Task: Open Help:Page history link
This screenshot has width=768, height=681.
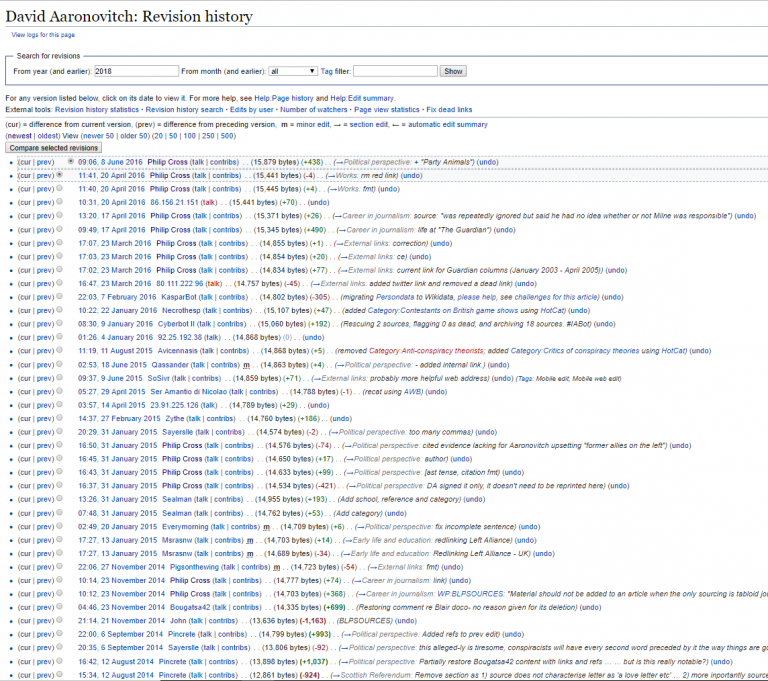Action: [x=284, y=98]
